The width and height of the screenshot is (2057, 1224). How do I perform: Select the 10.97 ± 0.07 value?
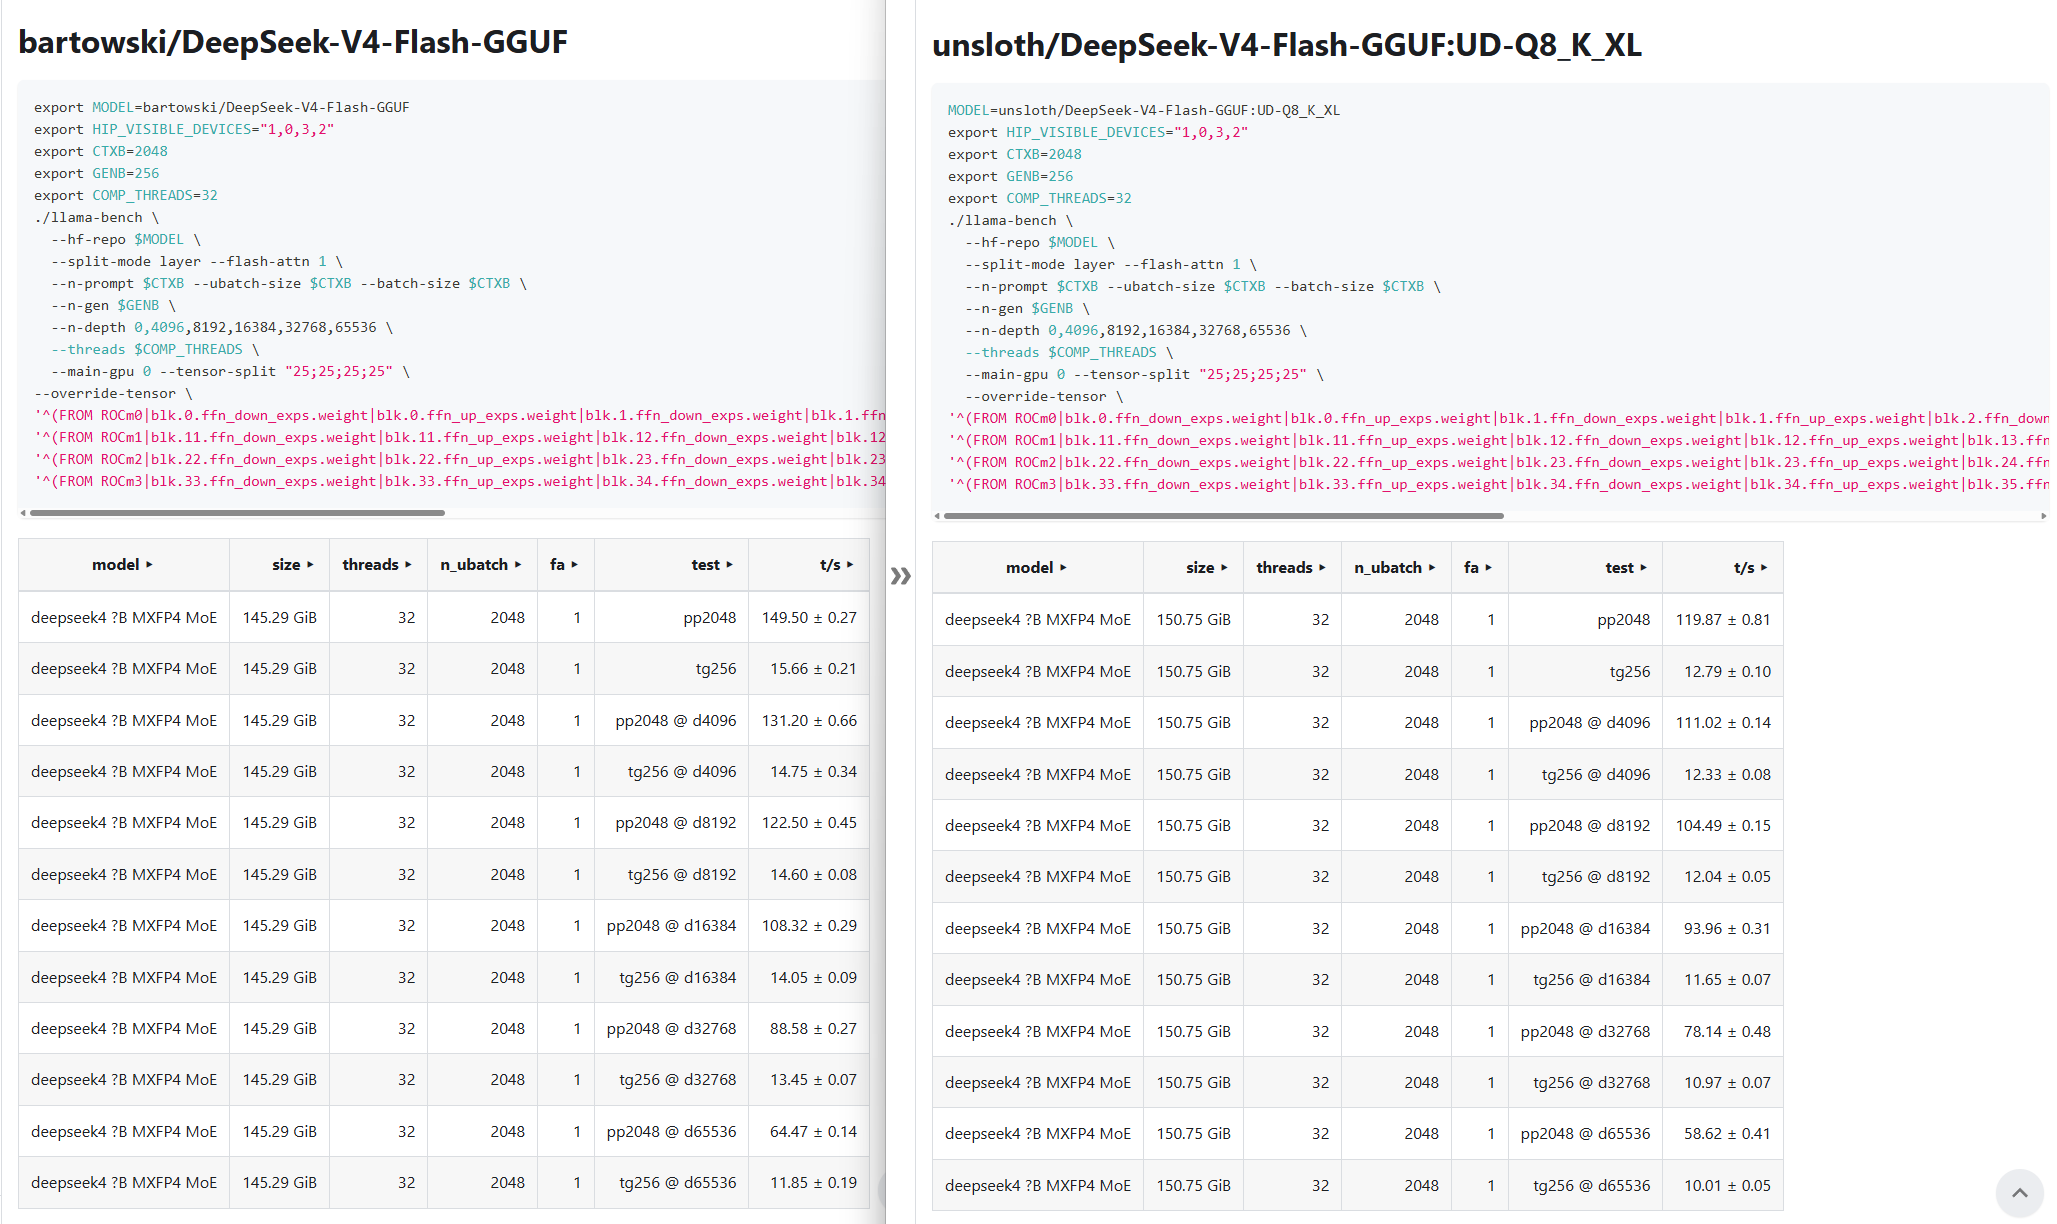[1727, 1083]
